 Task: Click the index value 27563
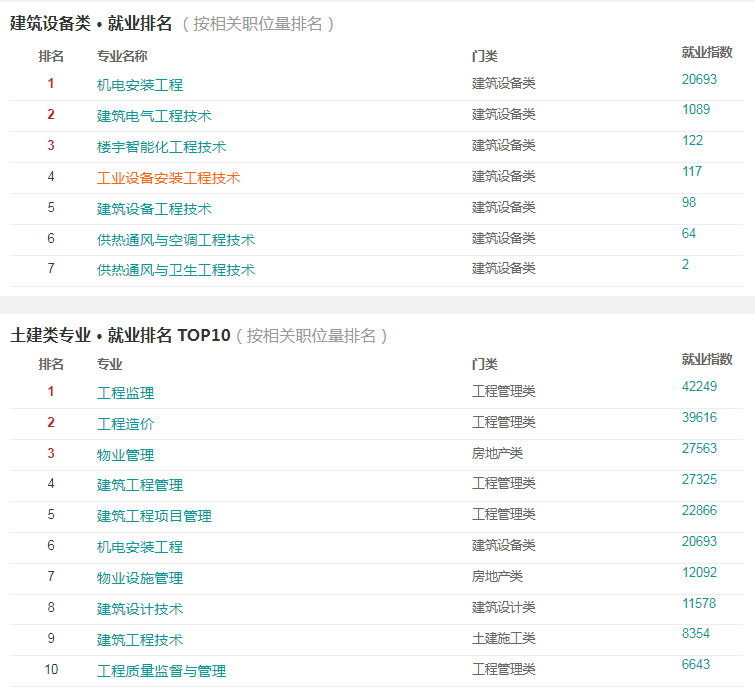(699, 448)
